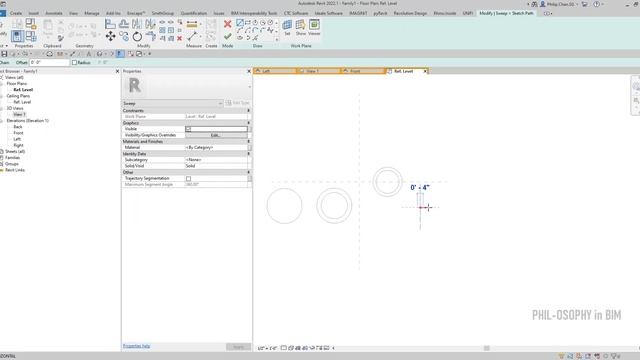Finish edit mode with green checkmark
The image size is (640, 360).
(x=227, y=36)
